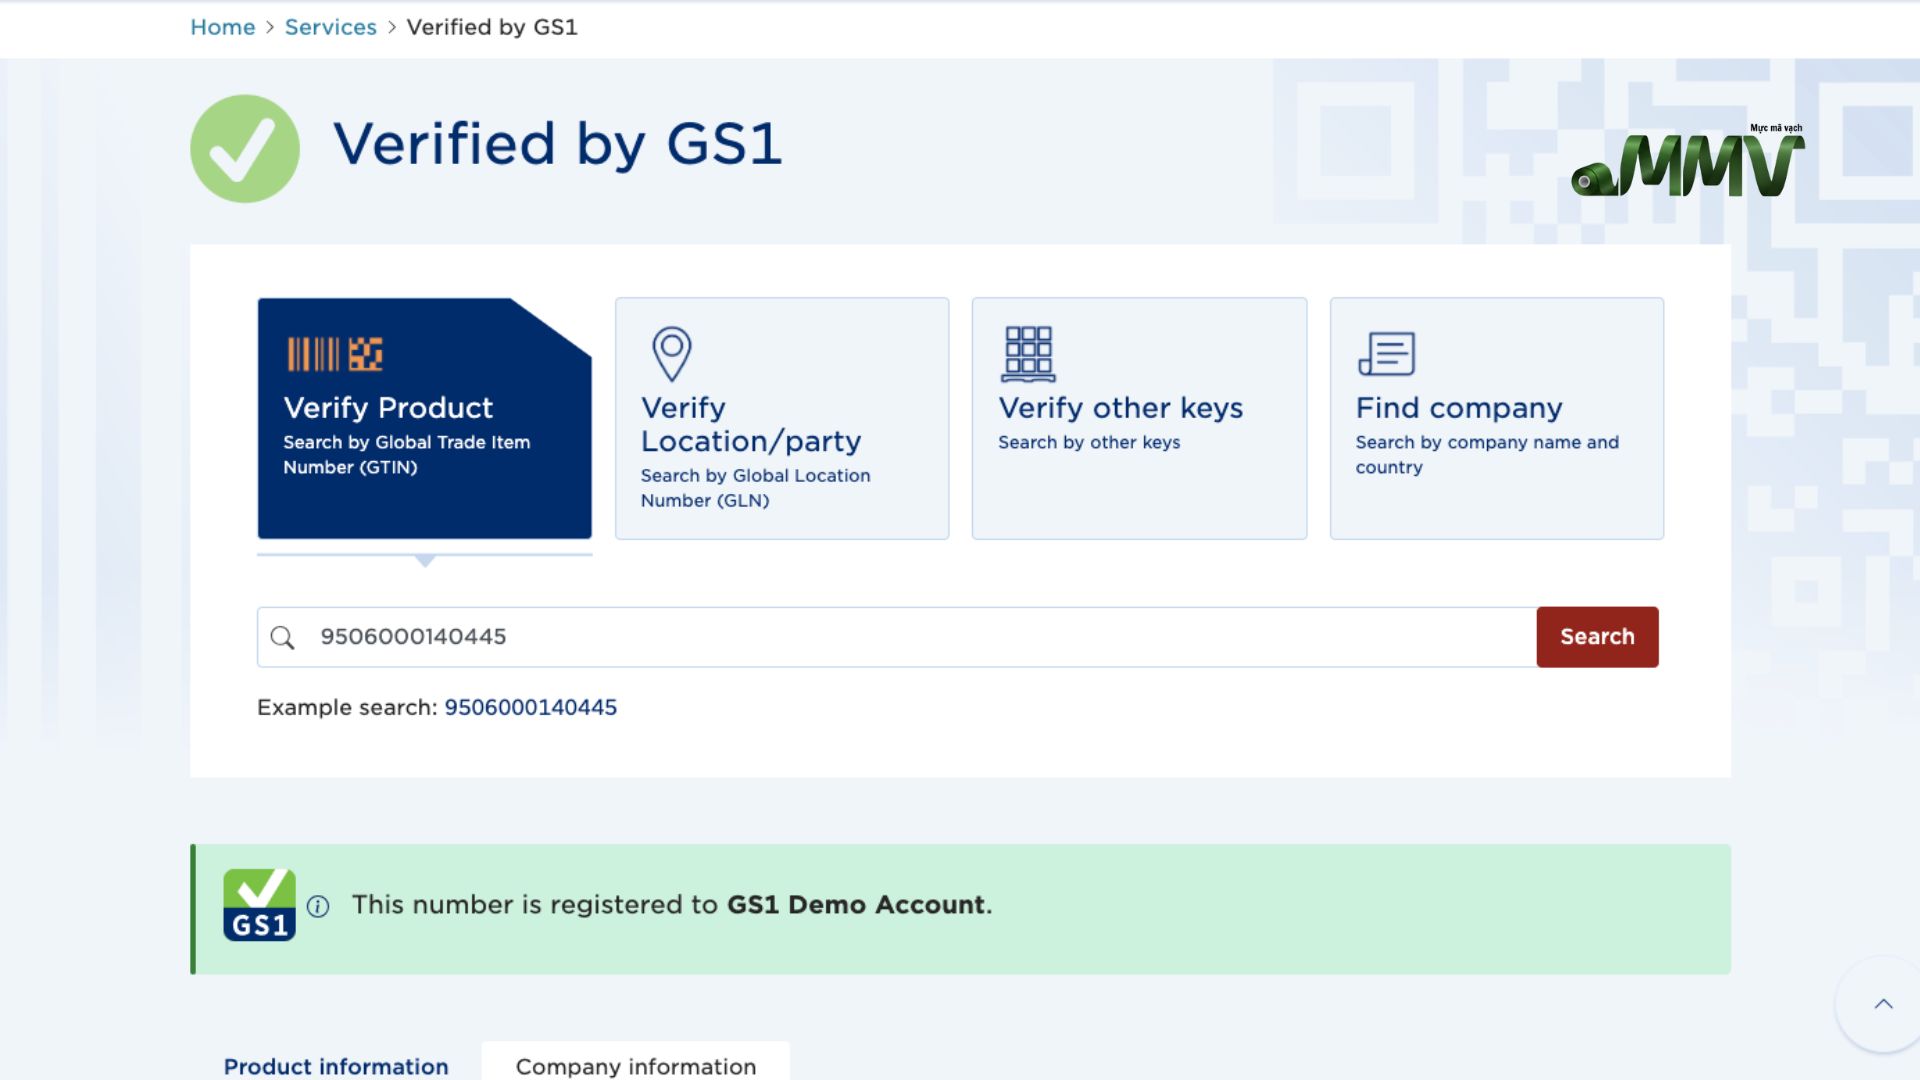Focus the GTIN search input field

(897, 637)
